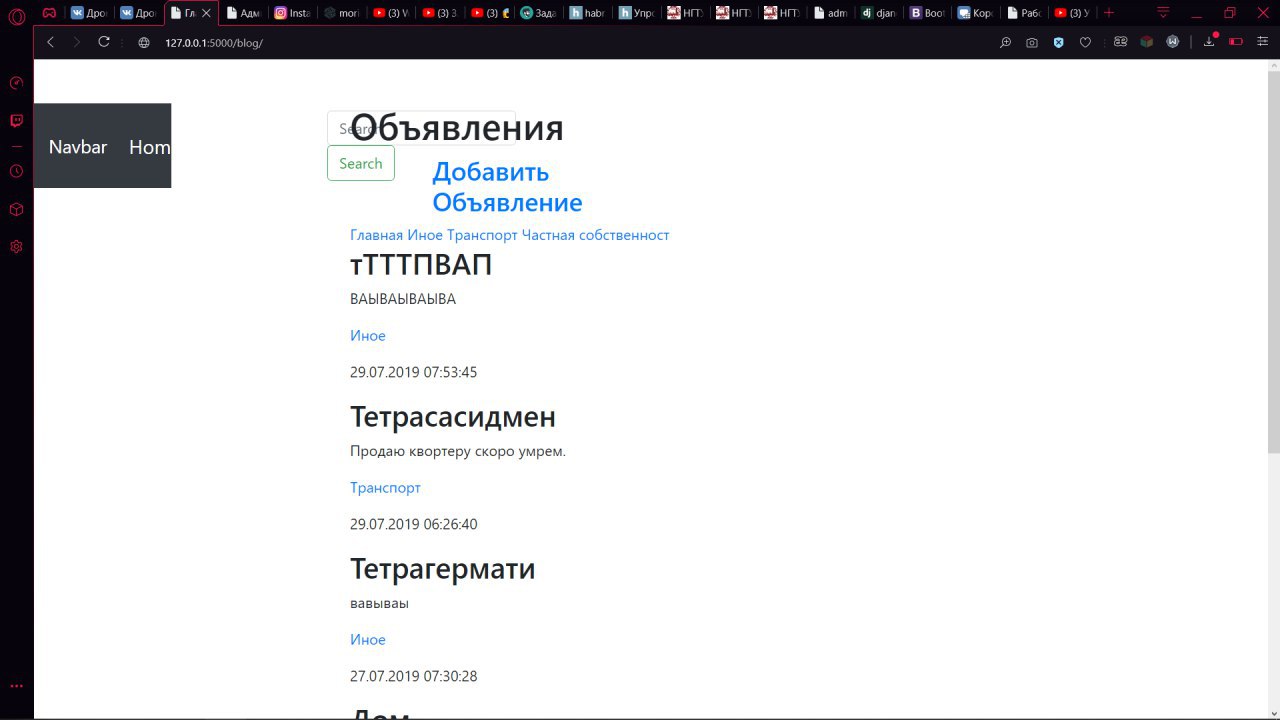Open Extensions cube icon in sidebar

click(16, 209)
